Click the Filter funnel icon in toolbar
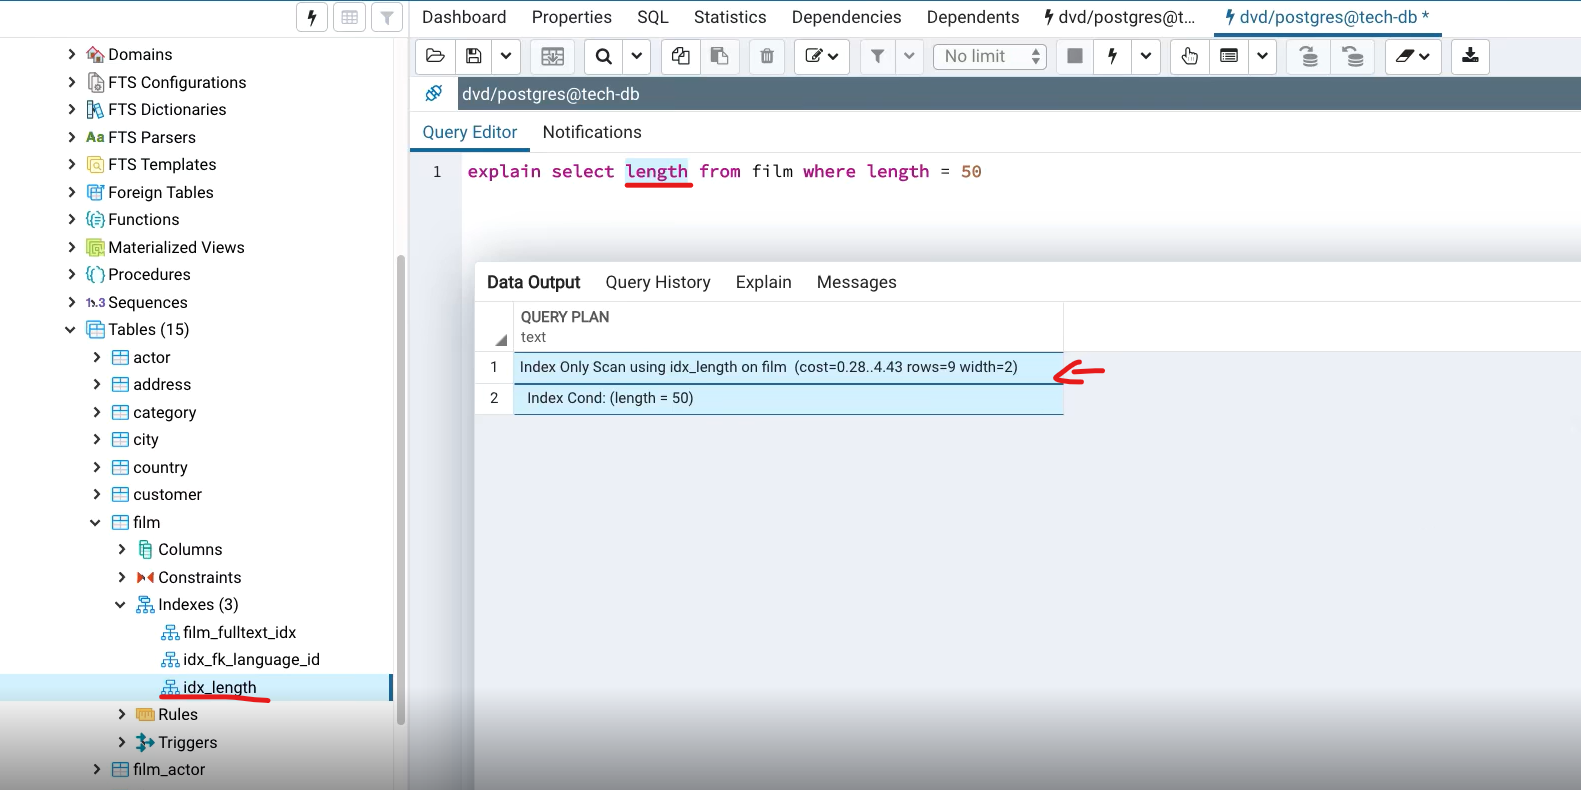 (877, 56)
